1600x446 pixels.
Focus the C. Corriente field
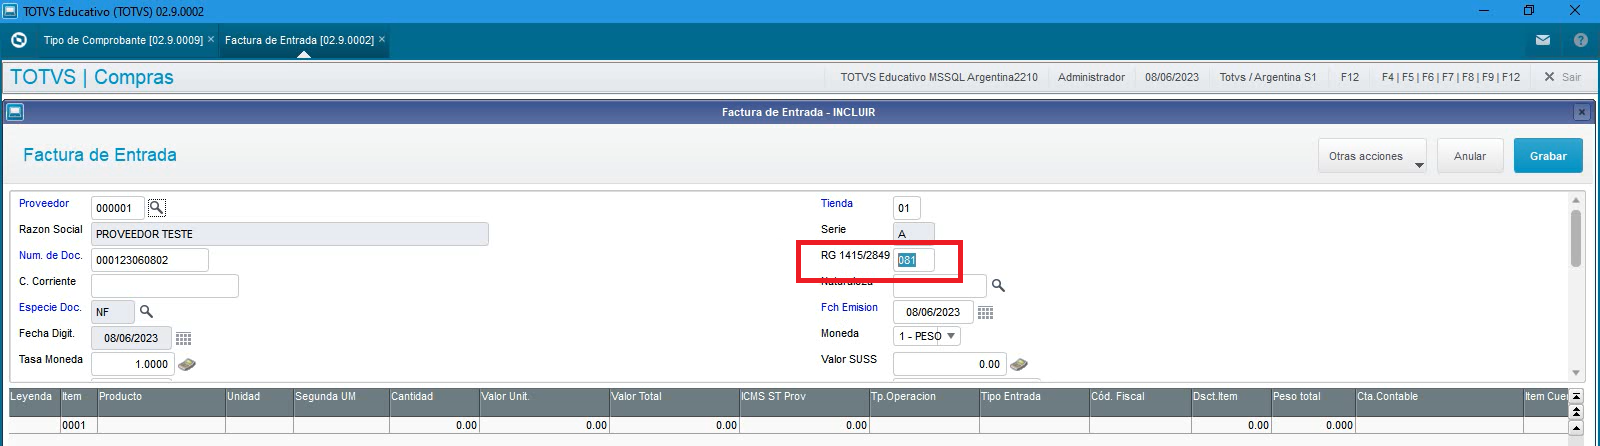[165, 286]
